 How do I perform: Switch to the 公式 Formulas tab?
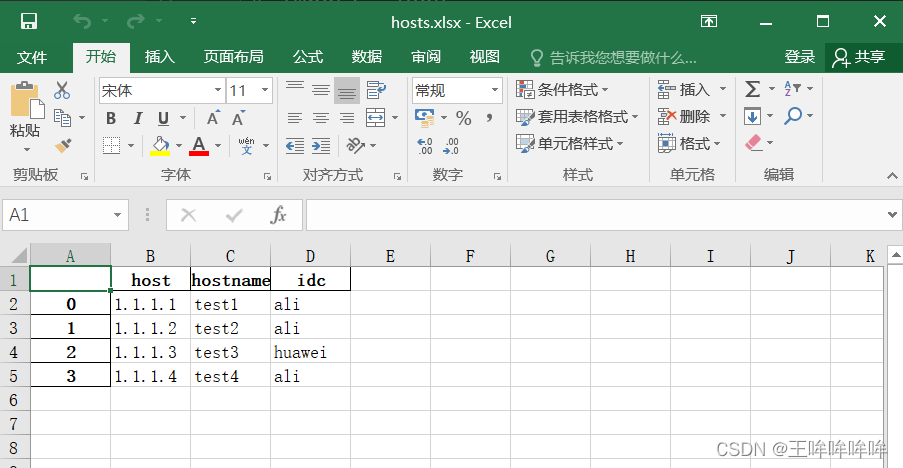[x=308, y=56]
